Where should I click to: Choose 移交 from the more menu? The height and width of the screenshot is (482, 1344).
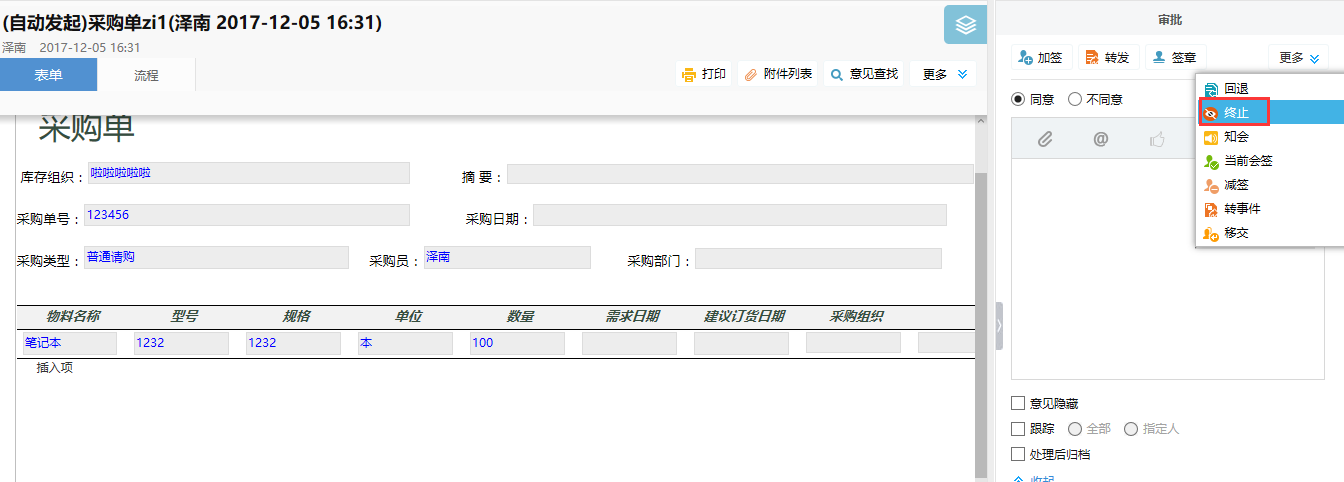click(1270, 233)
